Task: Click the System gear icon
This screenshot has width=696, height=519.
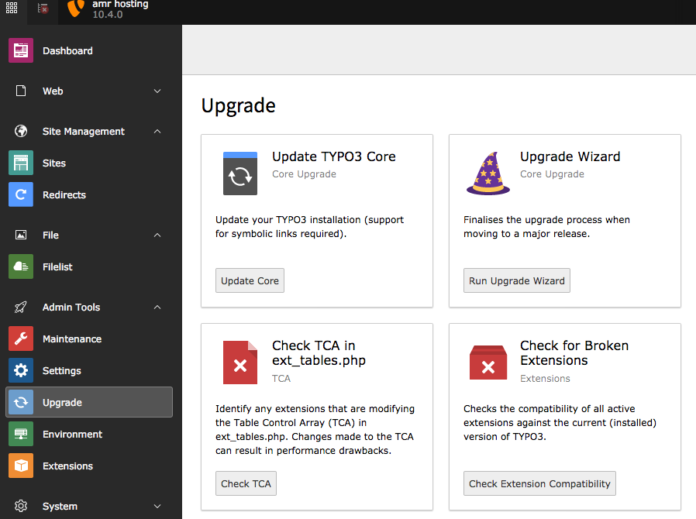Action: 21,506
